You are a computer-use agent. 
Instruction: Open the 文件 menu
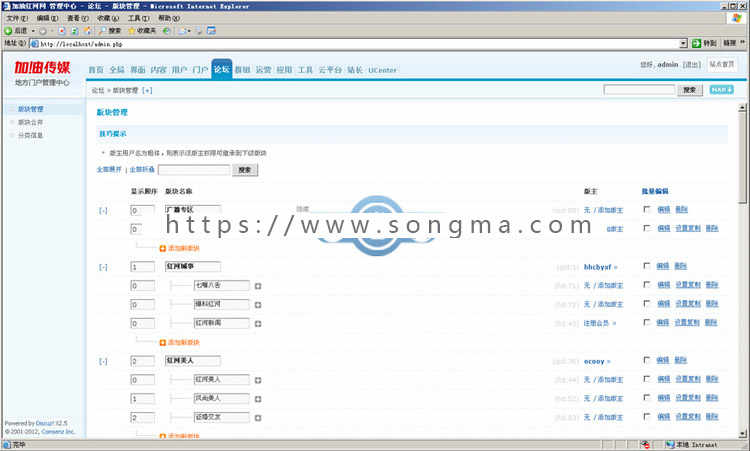click(17, 18)
